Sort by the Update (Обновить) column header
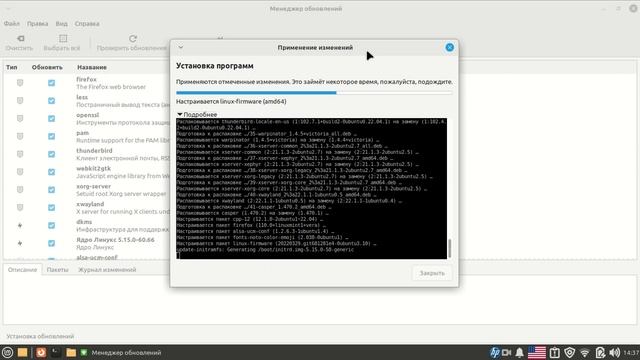 (x=47, y=67)
